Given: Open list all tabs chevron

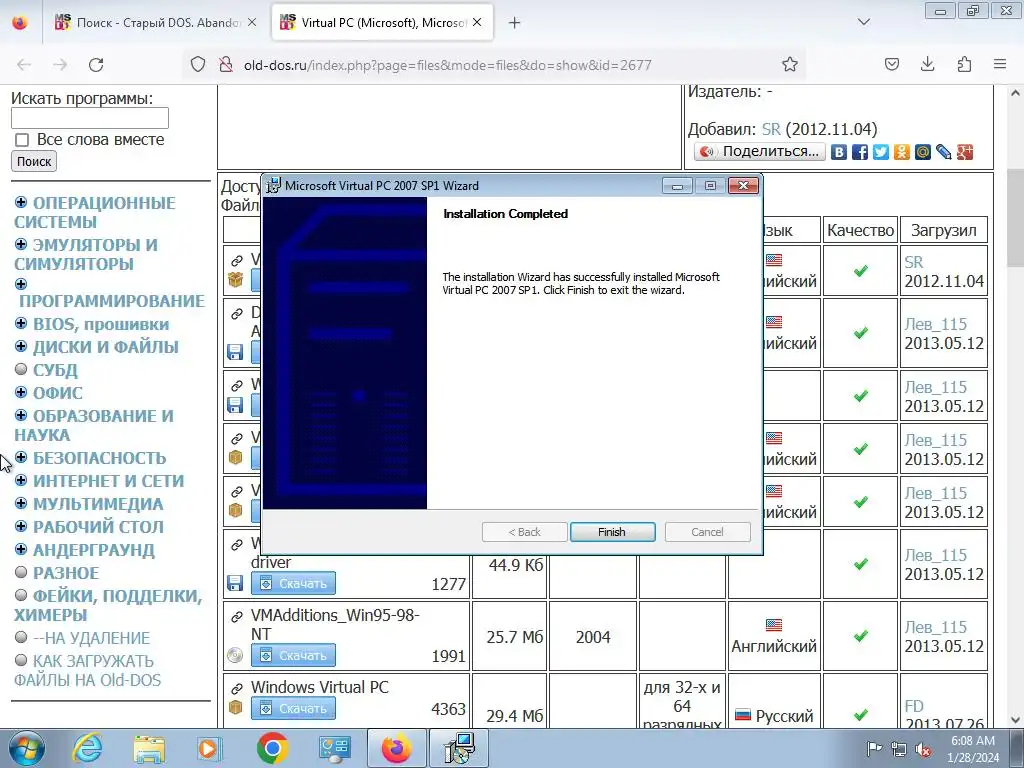Looking at the screenshot, I should coord(863,22).
